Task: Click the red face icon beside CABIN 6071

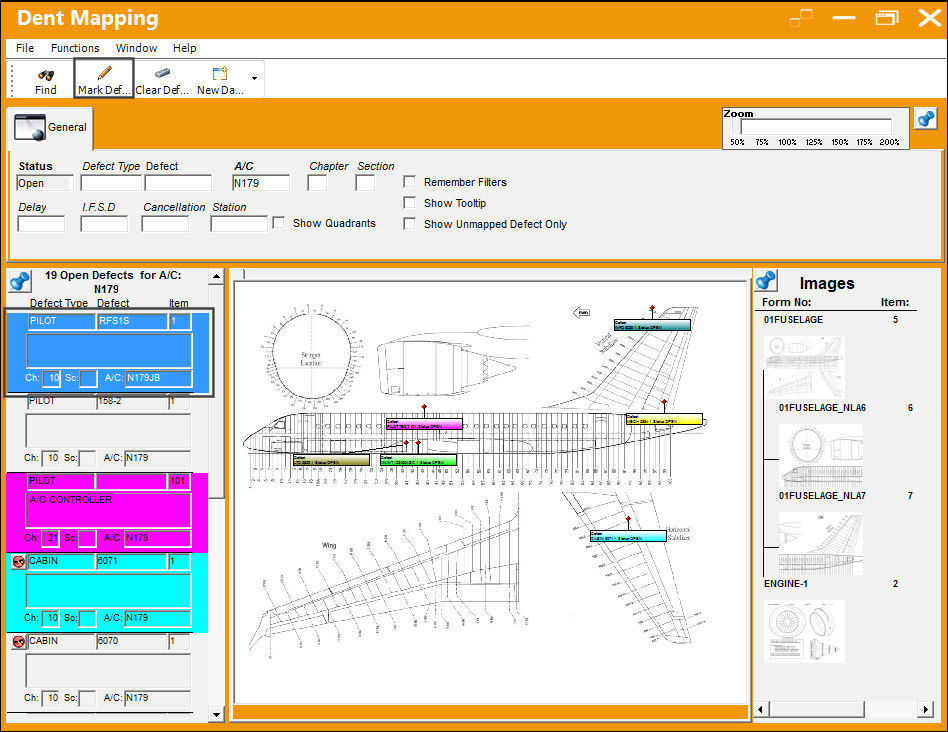Action: (18, 562)
